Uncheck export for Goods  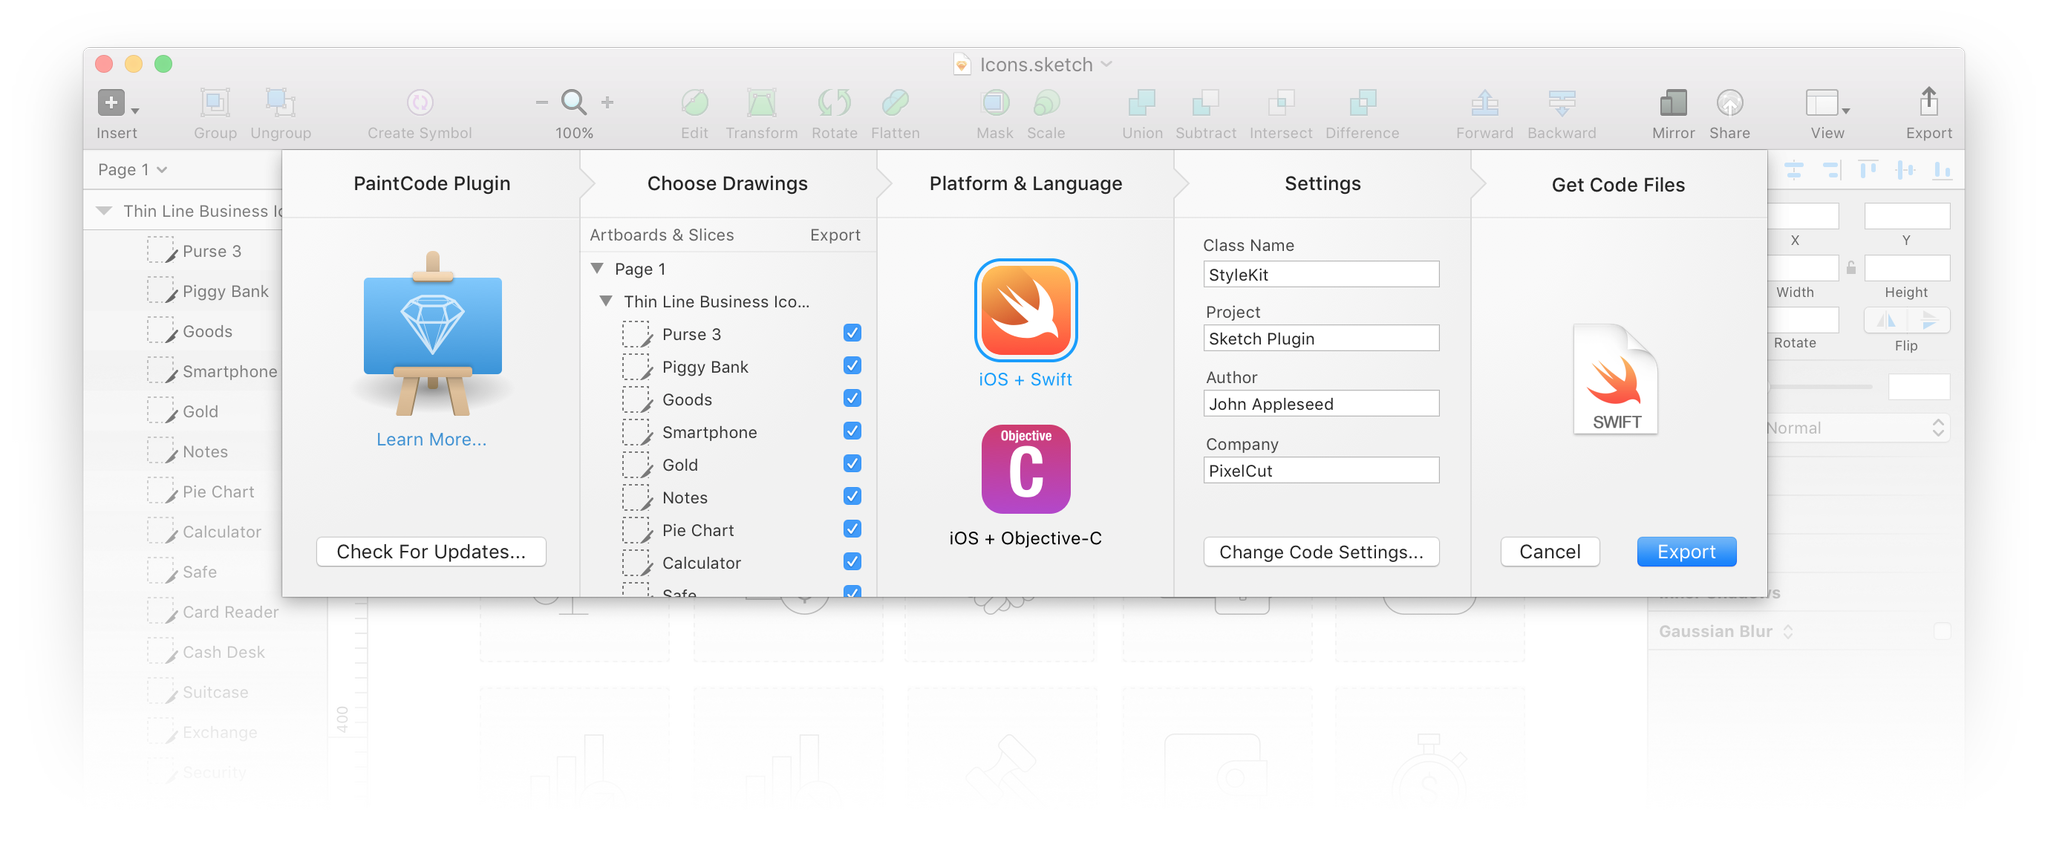click(x=852, y=398)
